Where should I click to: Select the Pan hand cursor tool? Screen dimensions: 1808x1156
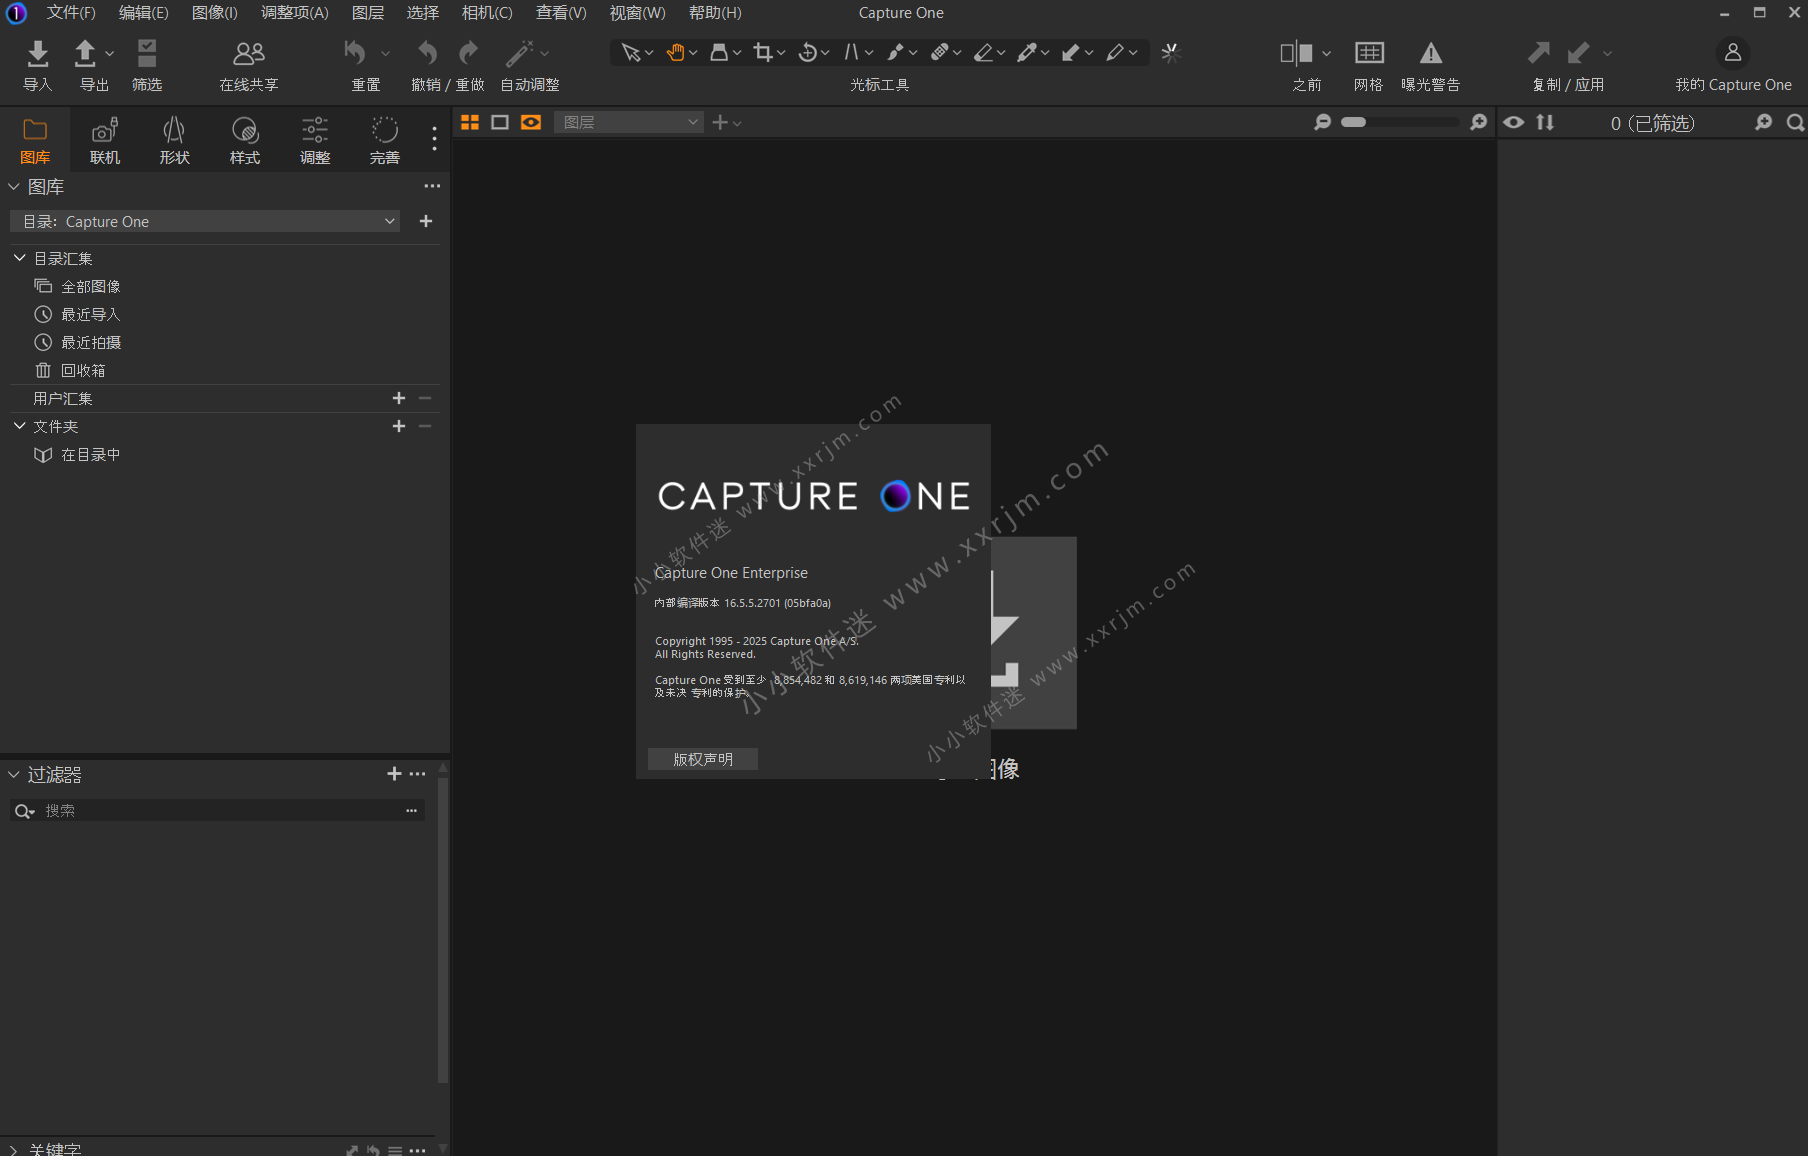[676, 53]
